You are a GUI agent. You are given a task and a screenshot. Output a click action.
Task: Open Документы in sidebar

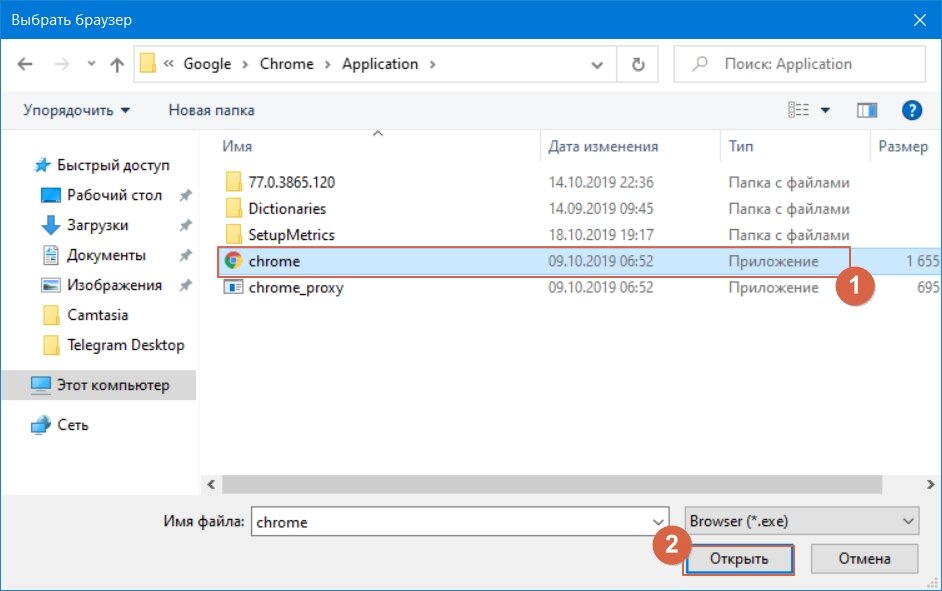[x=106, y=255]
